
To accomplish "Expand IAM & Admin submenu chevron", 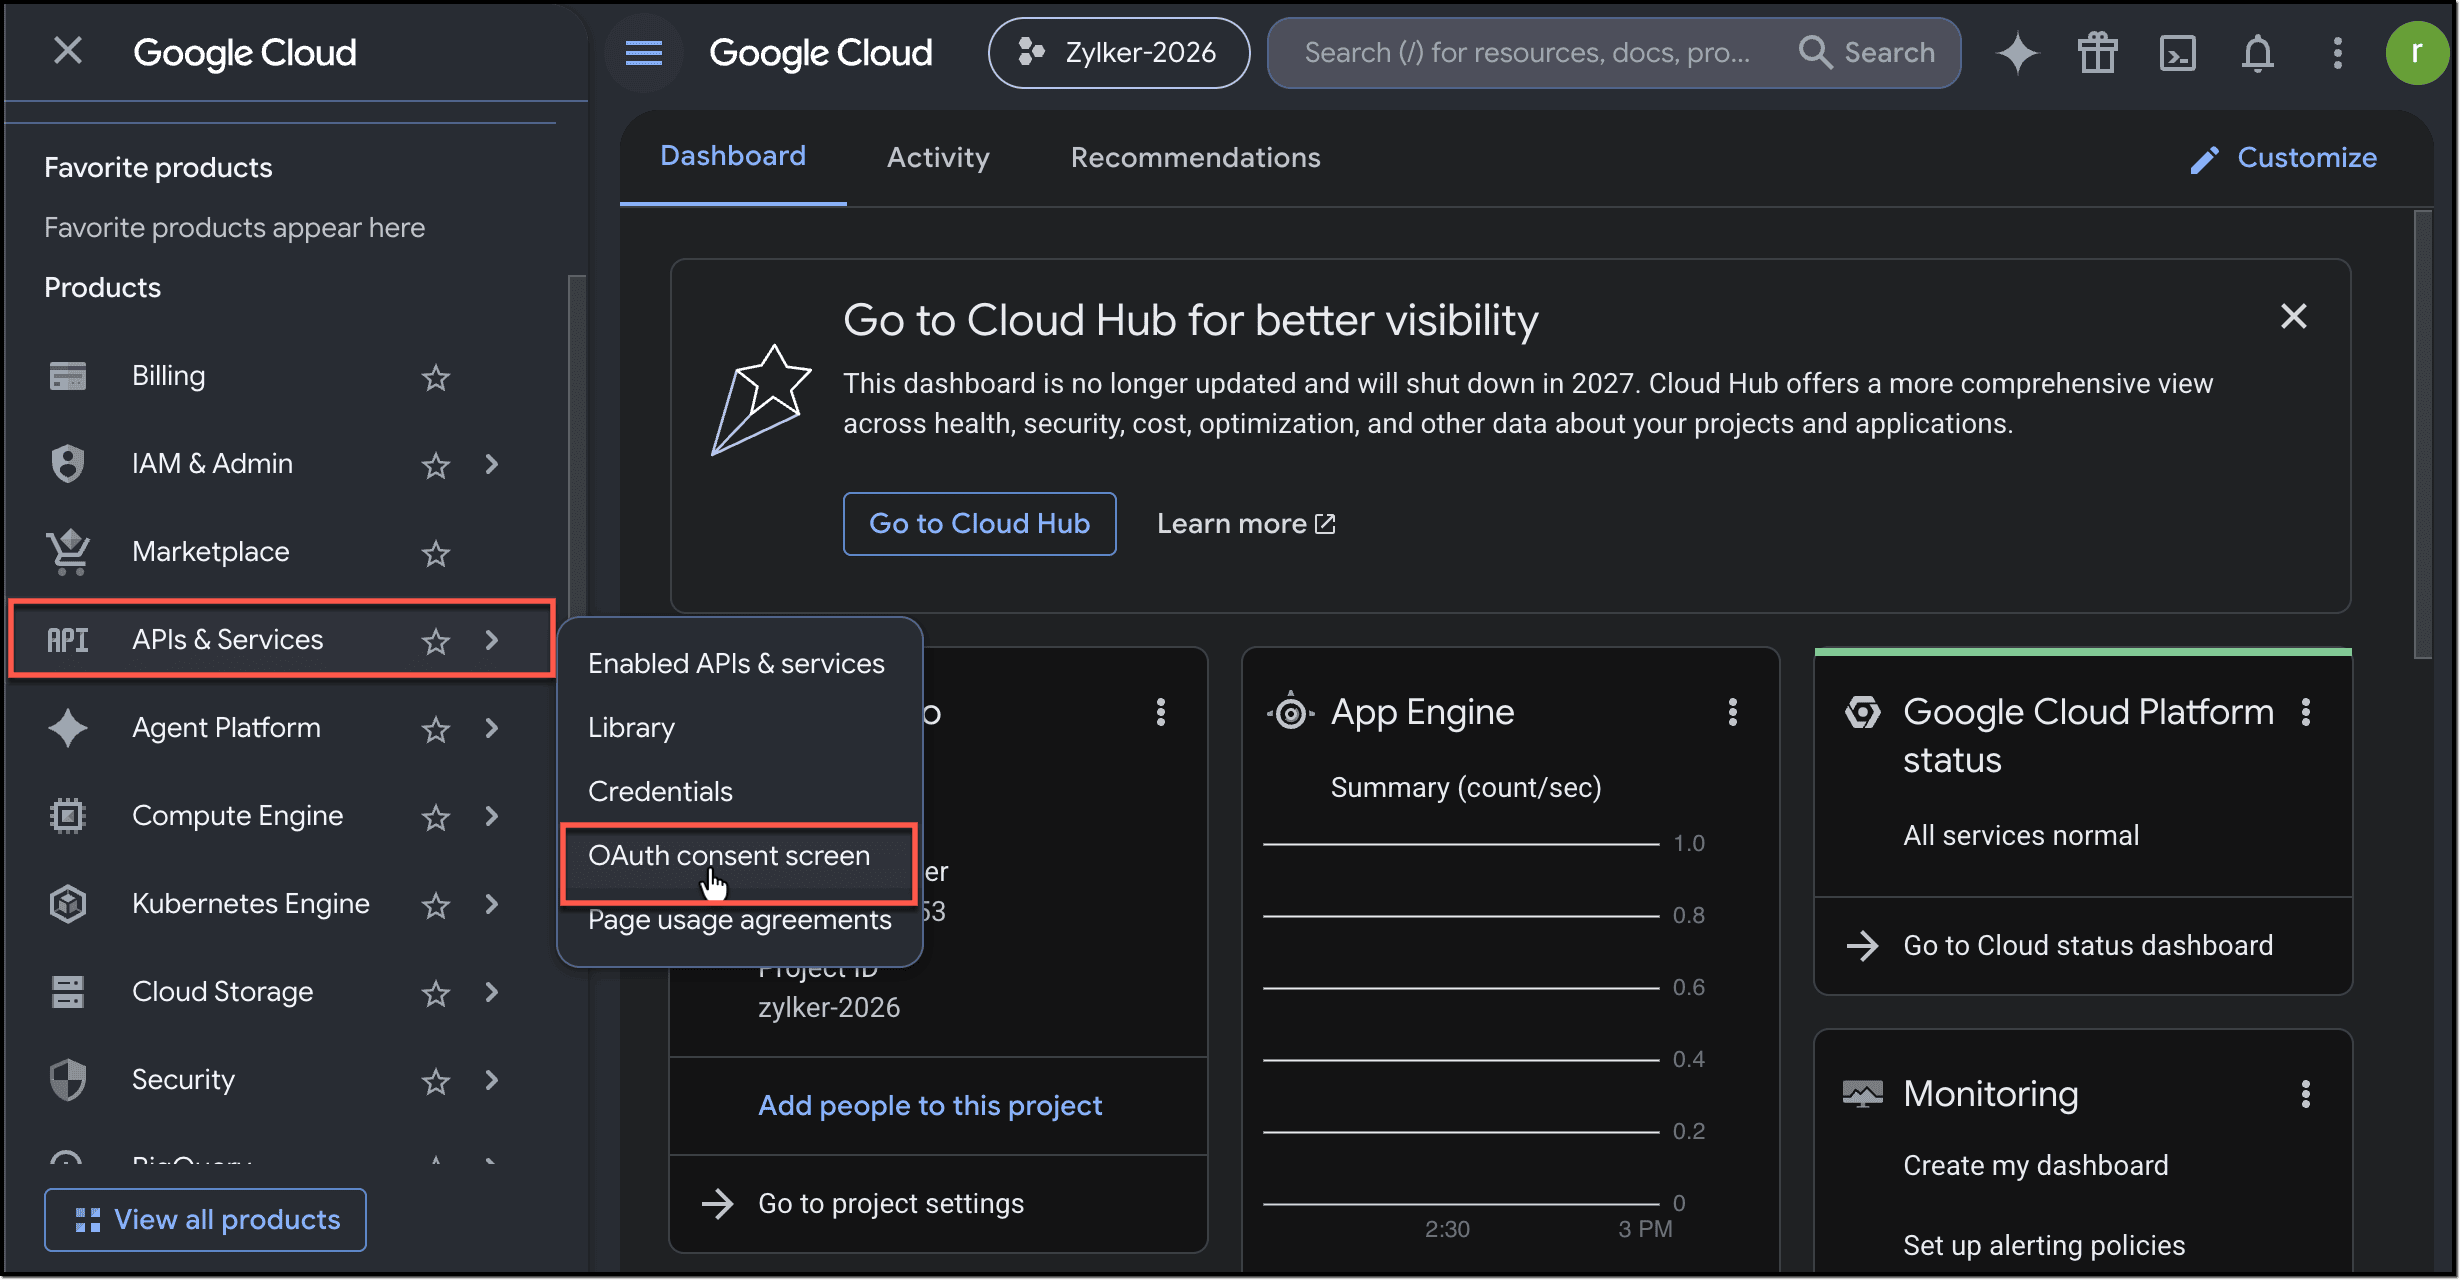I will tap(492, 464).
